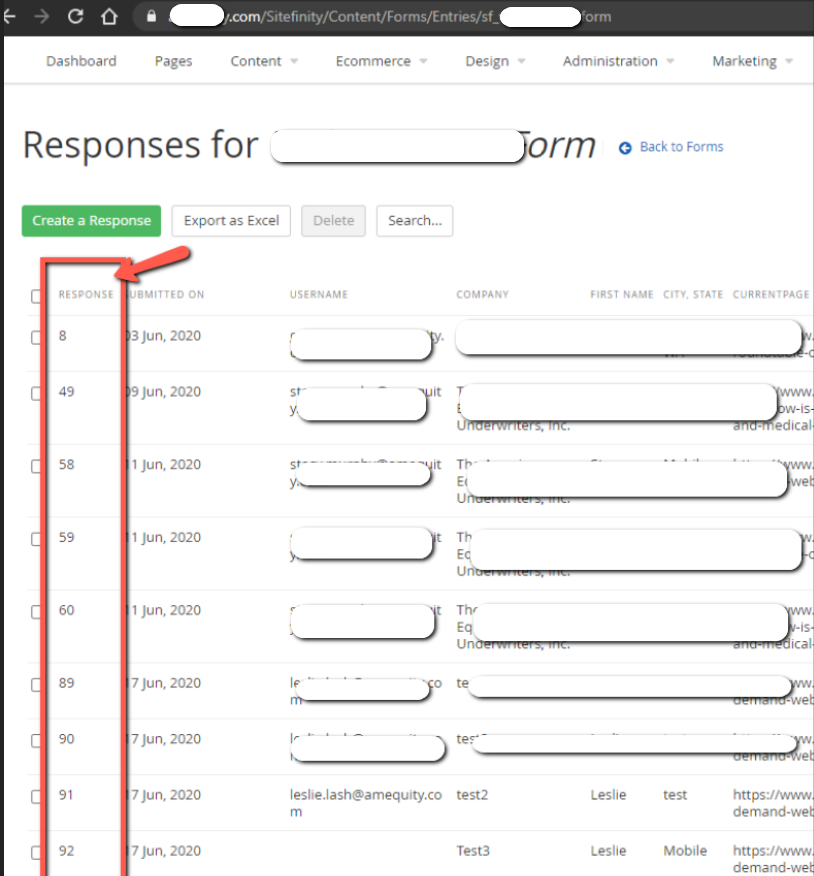Image resolution: width=814 pixels, height=876 pixels.
Task: Select checkbox for response 59
Action: (x=36, y=538)
